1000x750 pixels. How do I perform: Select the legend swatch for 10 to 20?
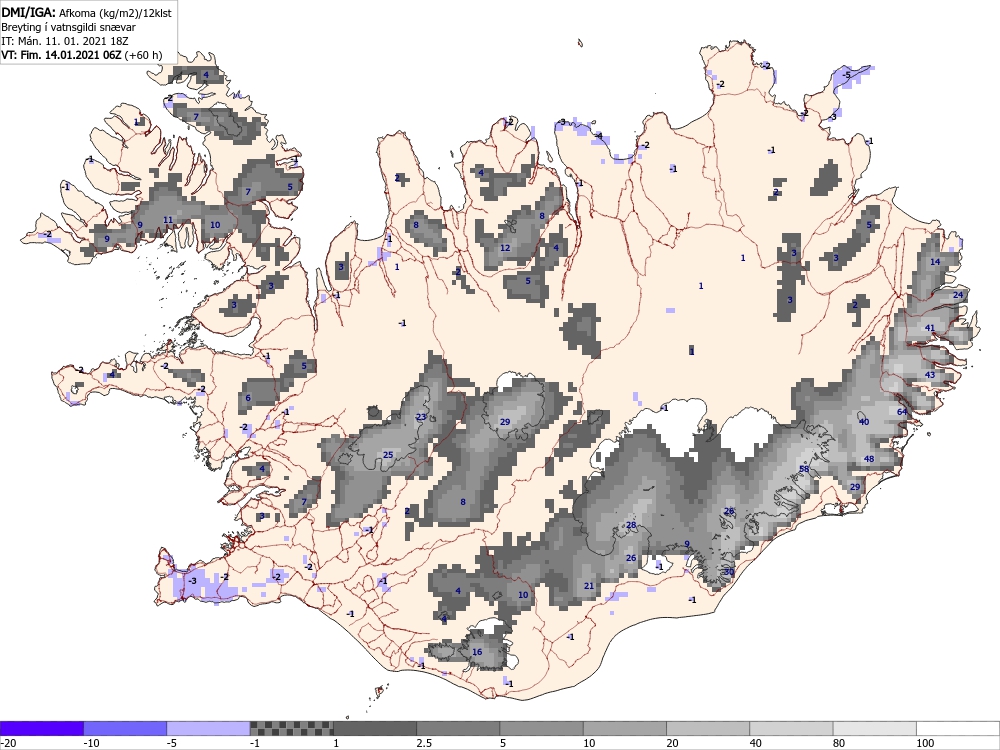pyautogui.click(x=625, y=728)
